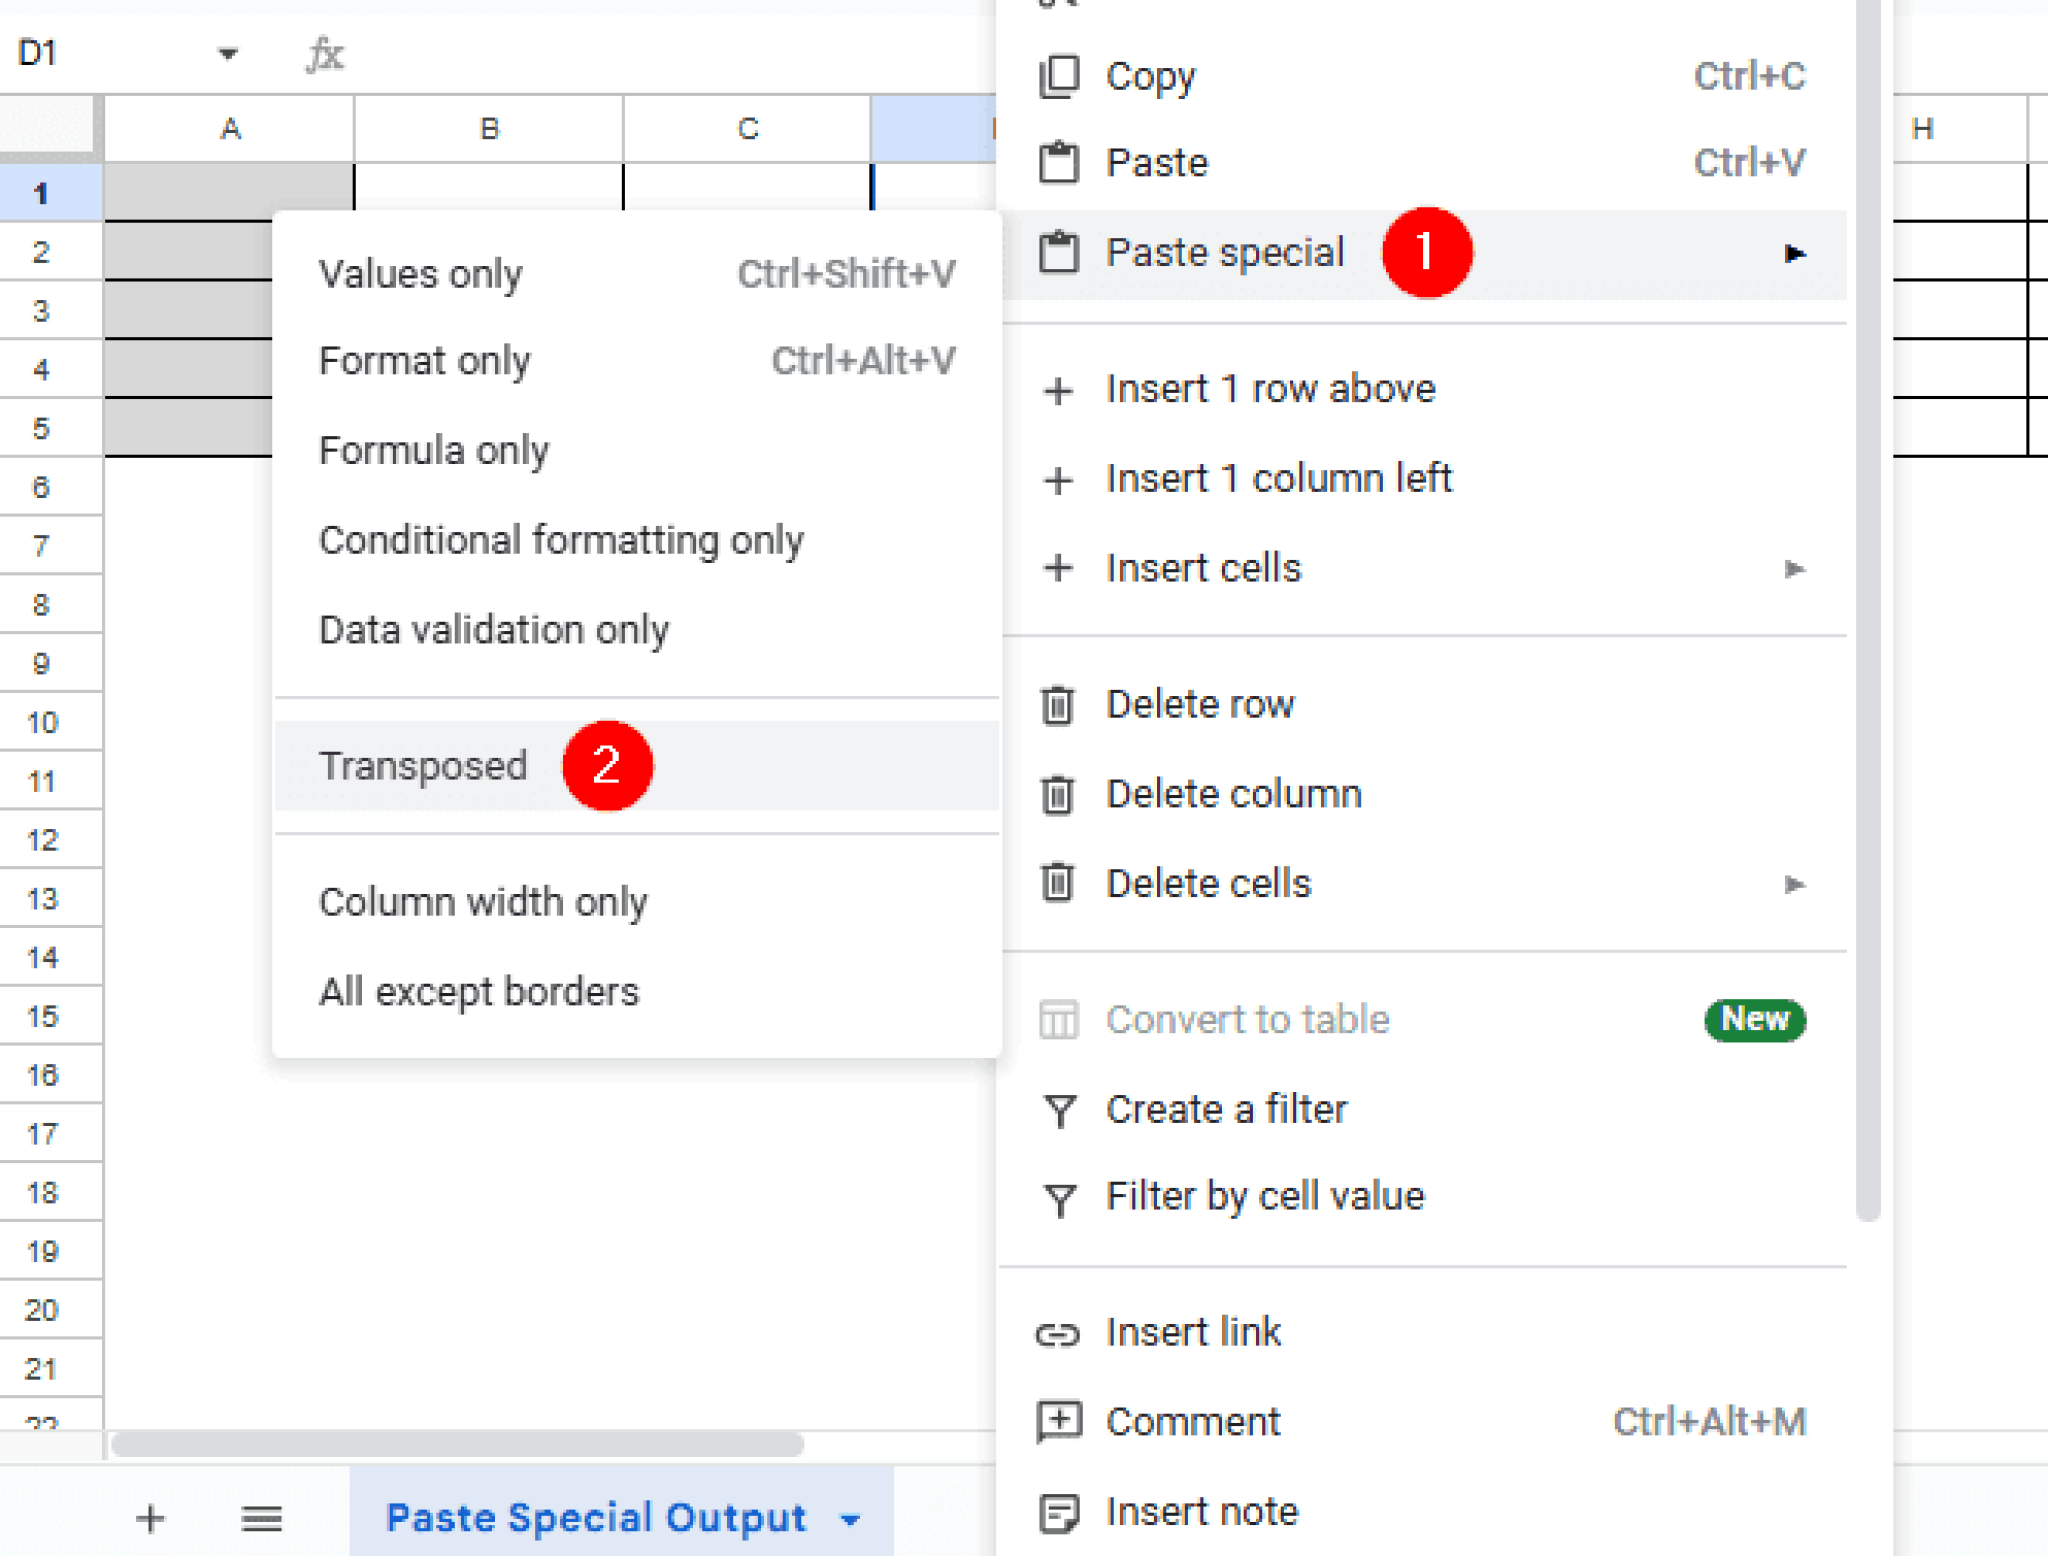Click the Insert note icon
Viewport: 2048px width, 1556px height.
(x=1057, y=1511)
